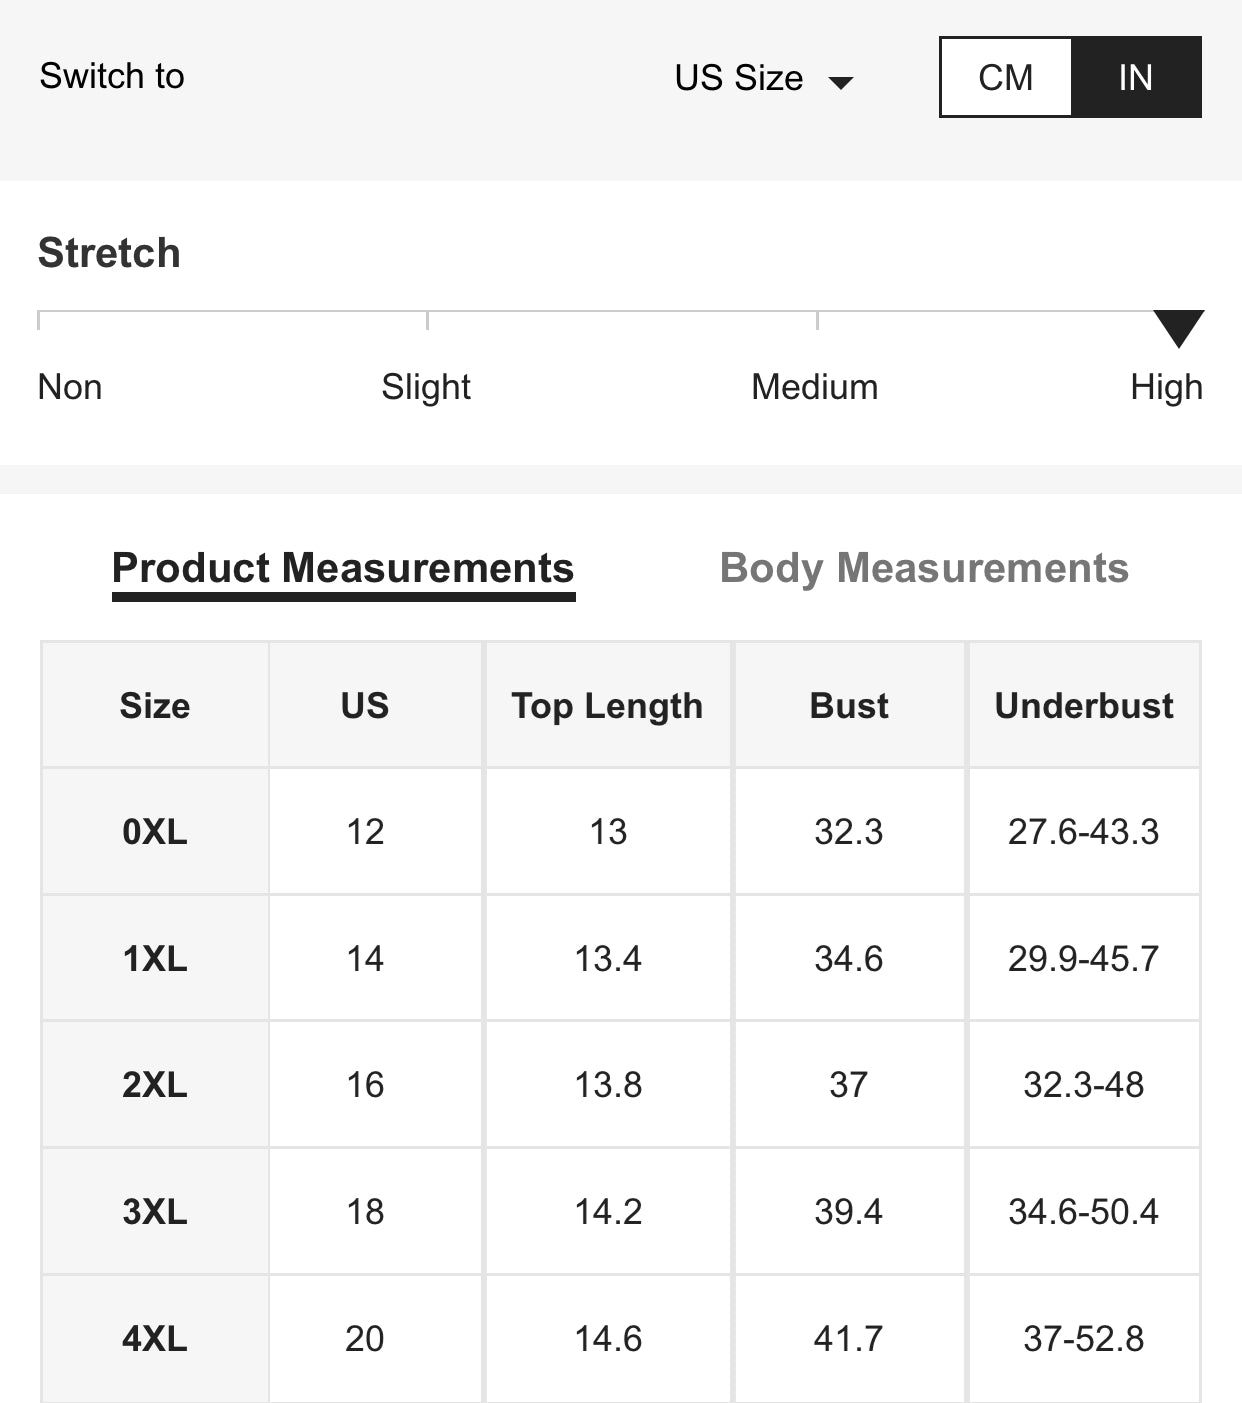Click the Switch to label
The image size is (1242, 1403).
[112, 76]
